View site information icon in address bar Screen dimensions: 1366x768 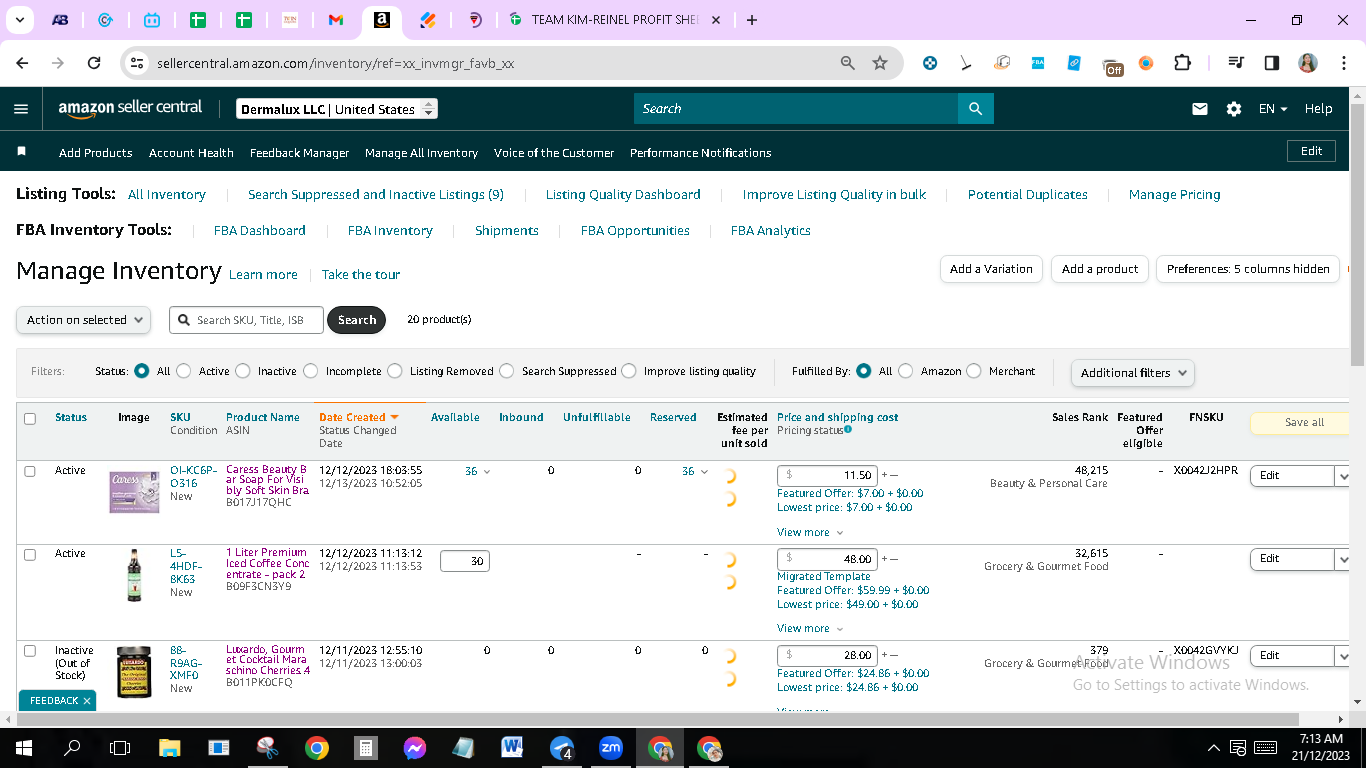pyautogui.click(x=137, y=63)
